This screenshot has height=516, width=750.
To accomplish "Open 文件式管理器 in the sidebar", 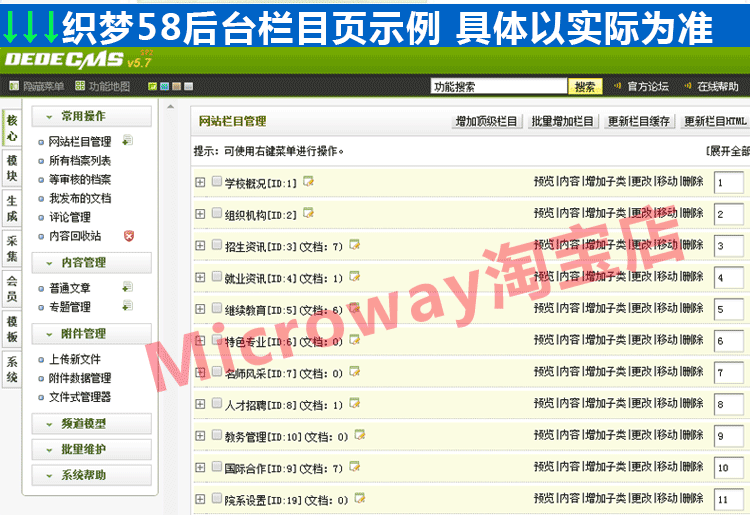I will coord(80,397).
